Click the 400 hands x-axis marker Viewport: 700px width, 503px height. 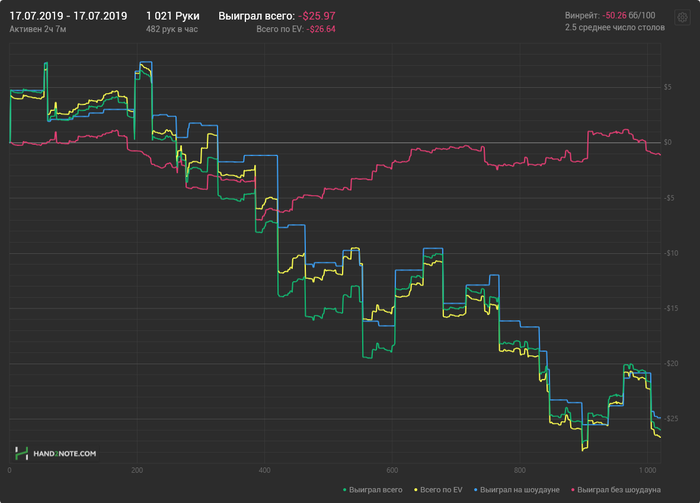pyautogui.click(x=265, y=469)
